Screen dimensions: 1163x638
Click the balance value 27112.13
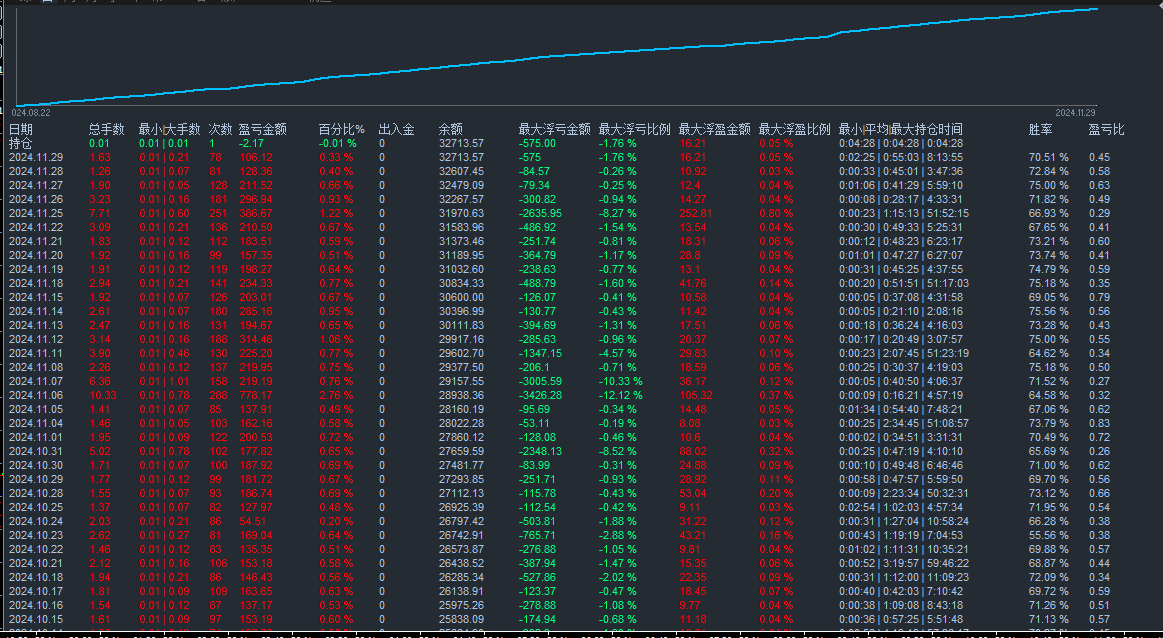pyautogui.click(x=461, y=493)
